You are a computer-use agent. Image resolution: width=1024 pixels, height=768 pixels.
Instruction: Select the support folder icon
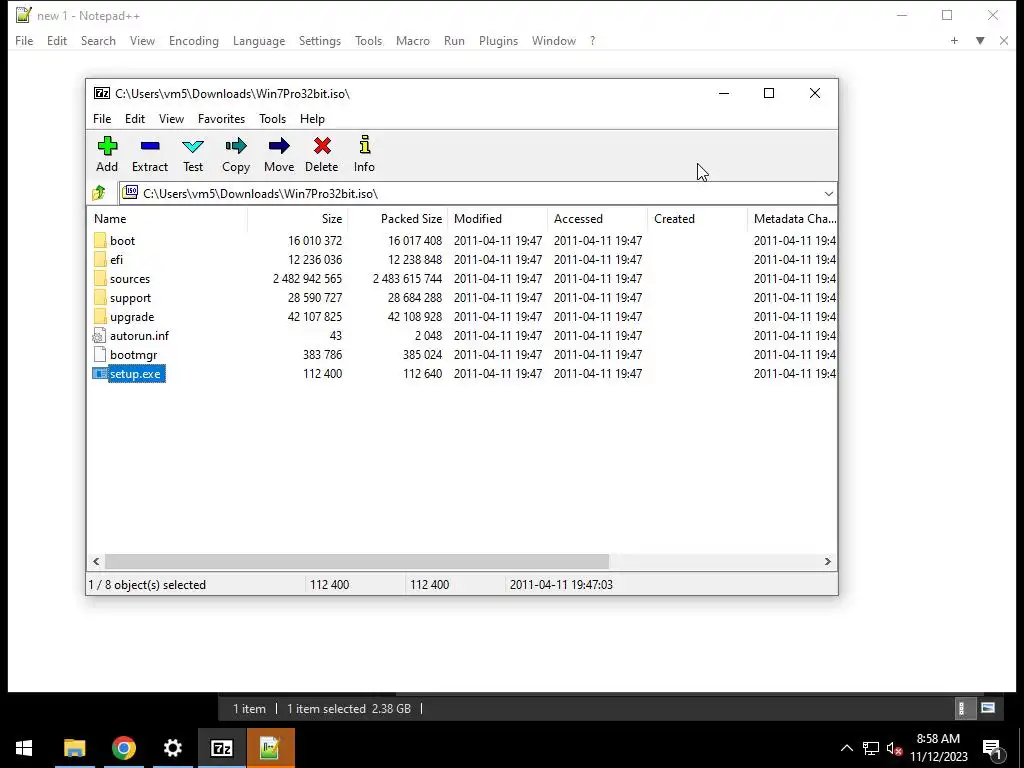[x=99, y=297]
